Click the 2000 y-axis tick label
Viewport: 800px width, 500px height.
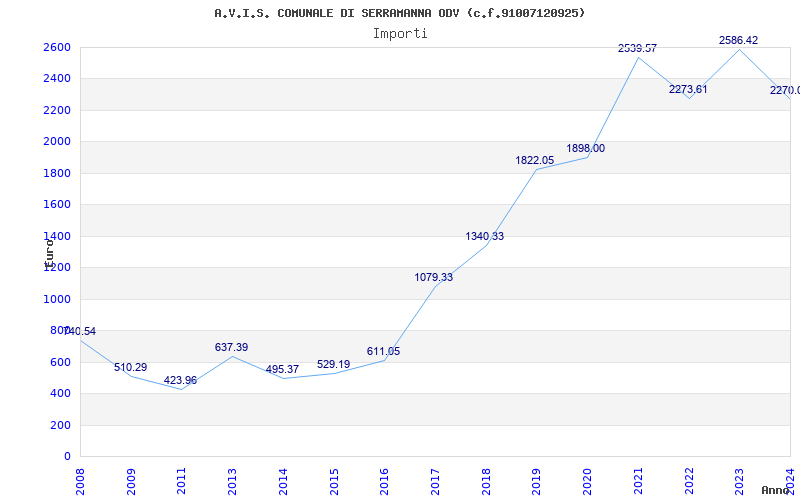[57, 141]
